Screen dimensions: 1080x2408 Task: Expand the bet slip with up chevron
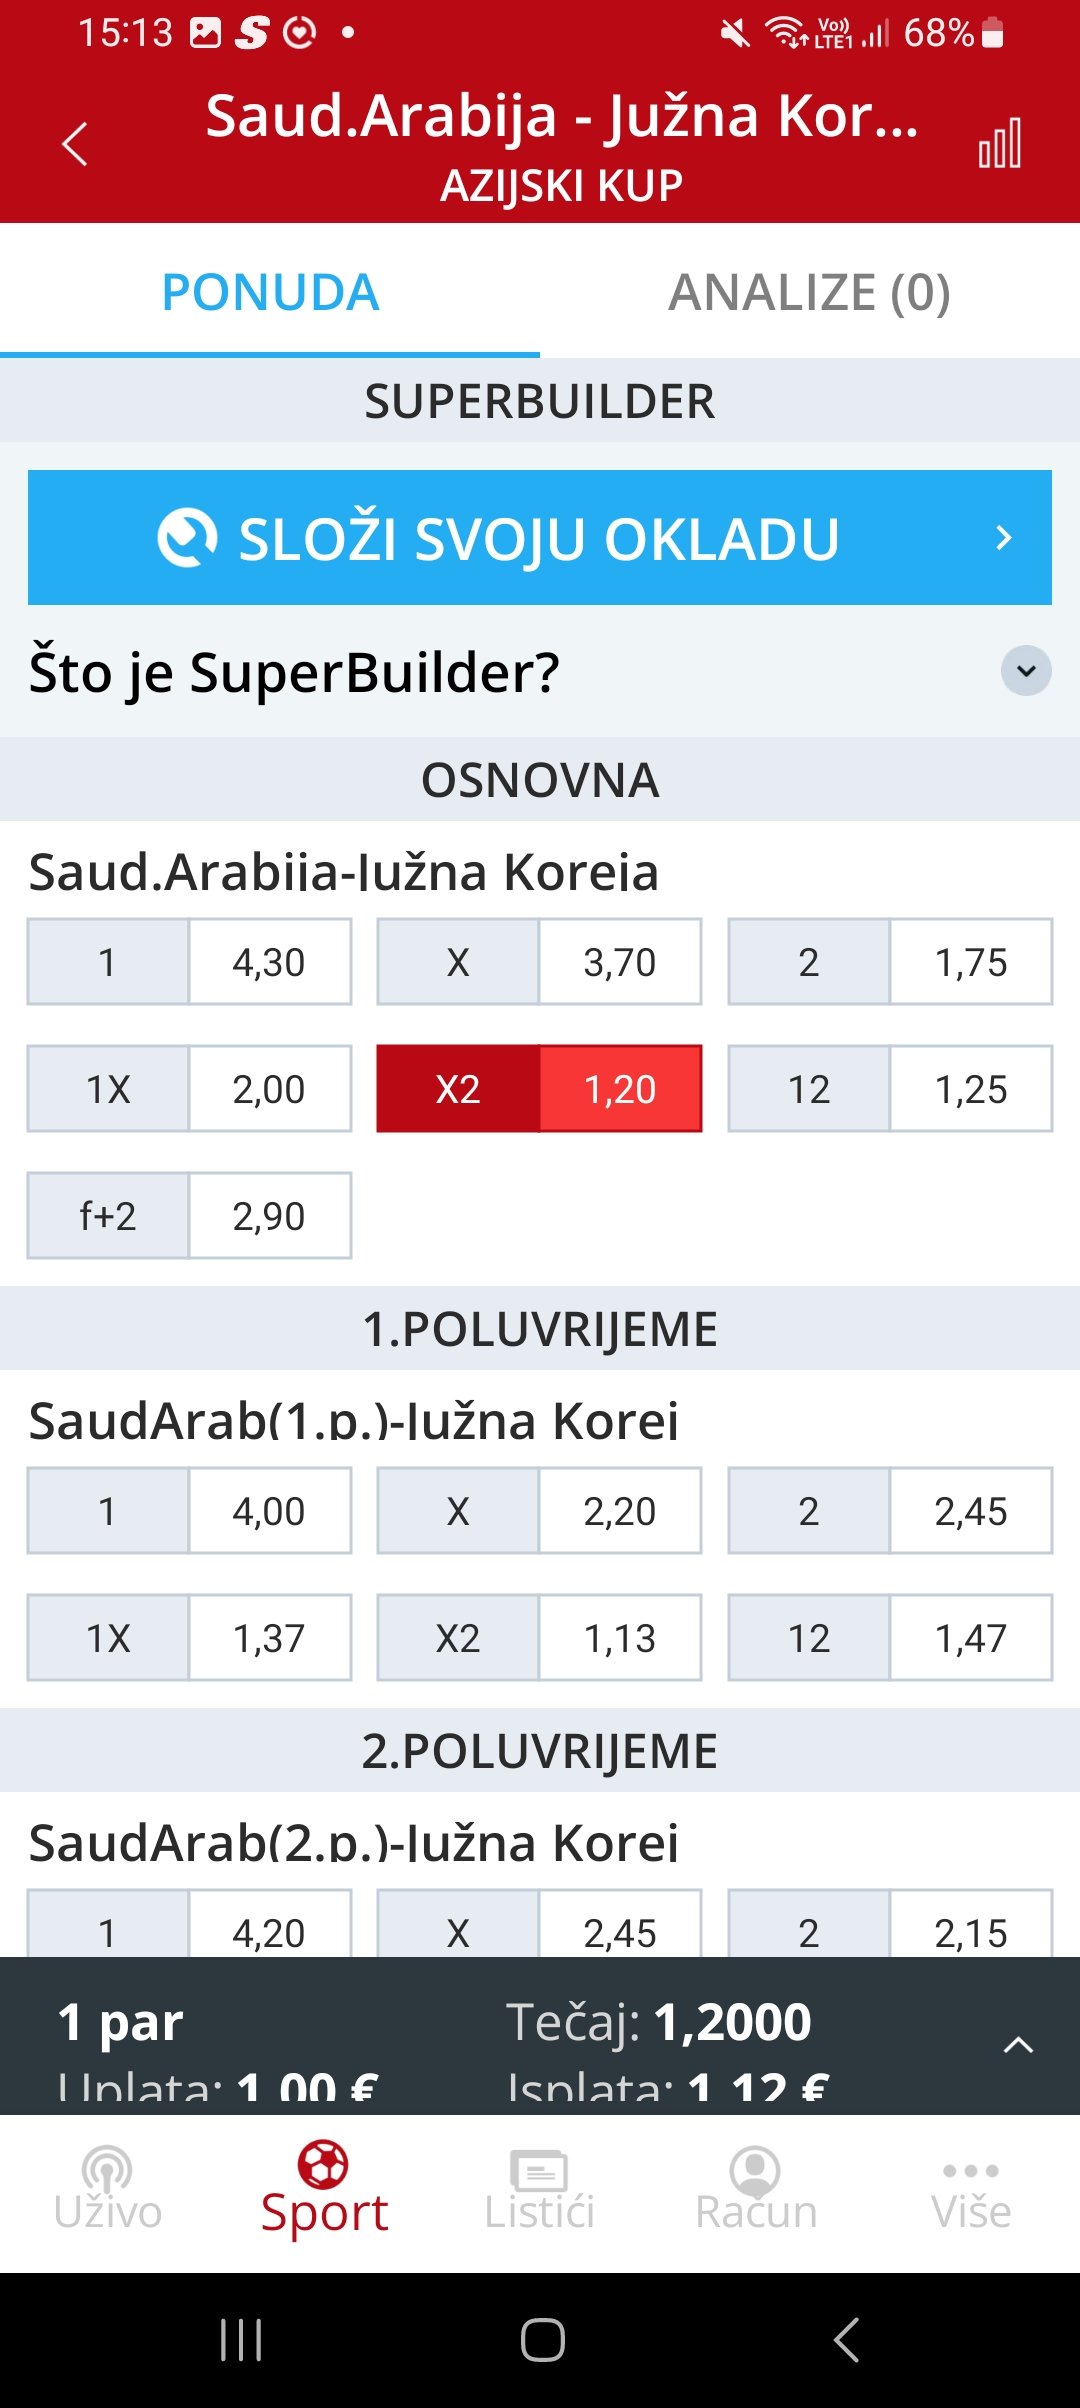[x=1018, y=2045]
